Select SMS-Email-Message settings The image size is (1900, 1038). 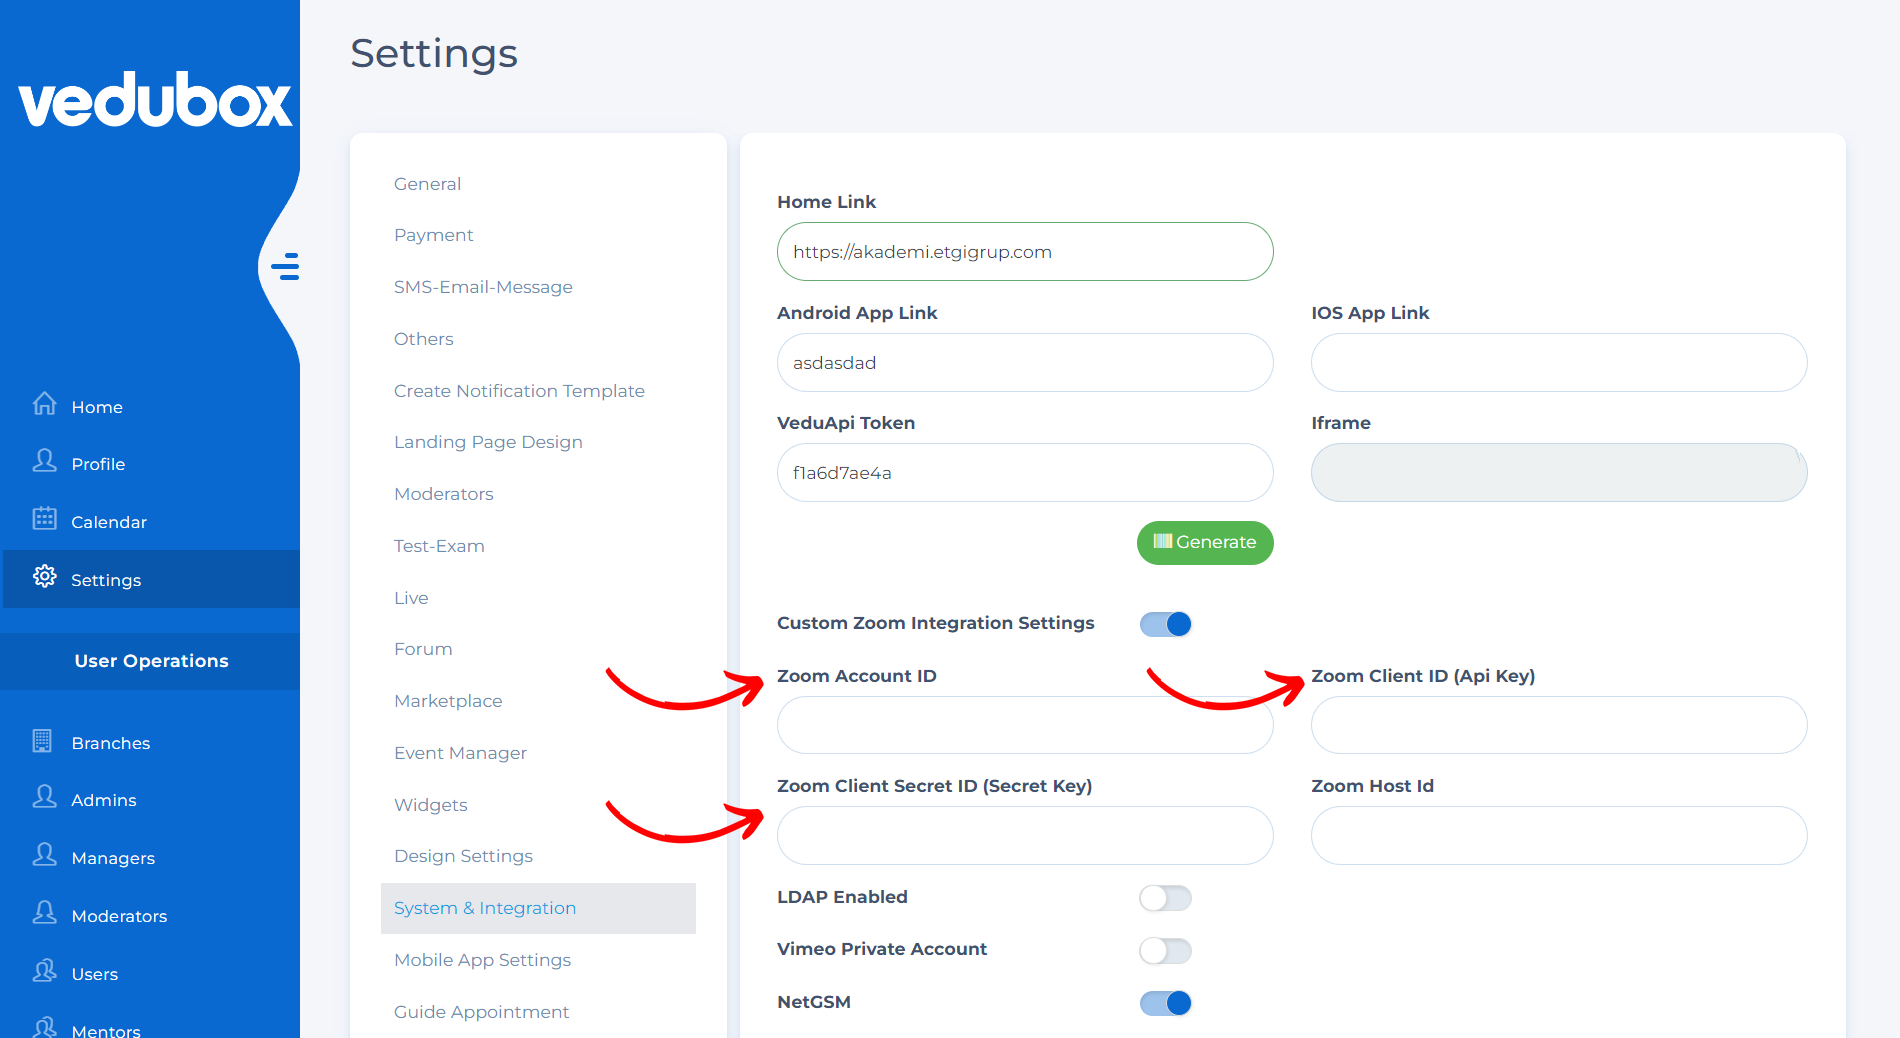click(483, 287)
